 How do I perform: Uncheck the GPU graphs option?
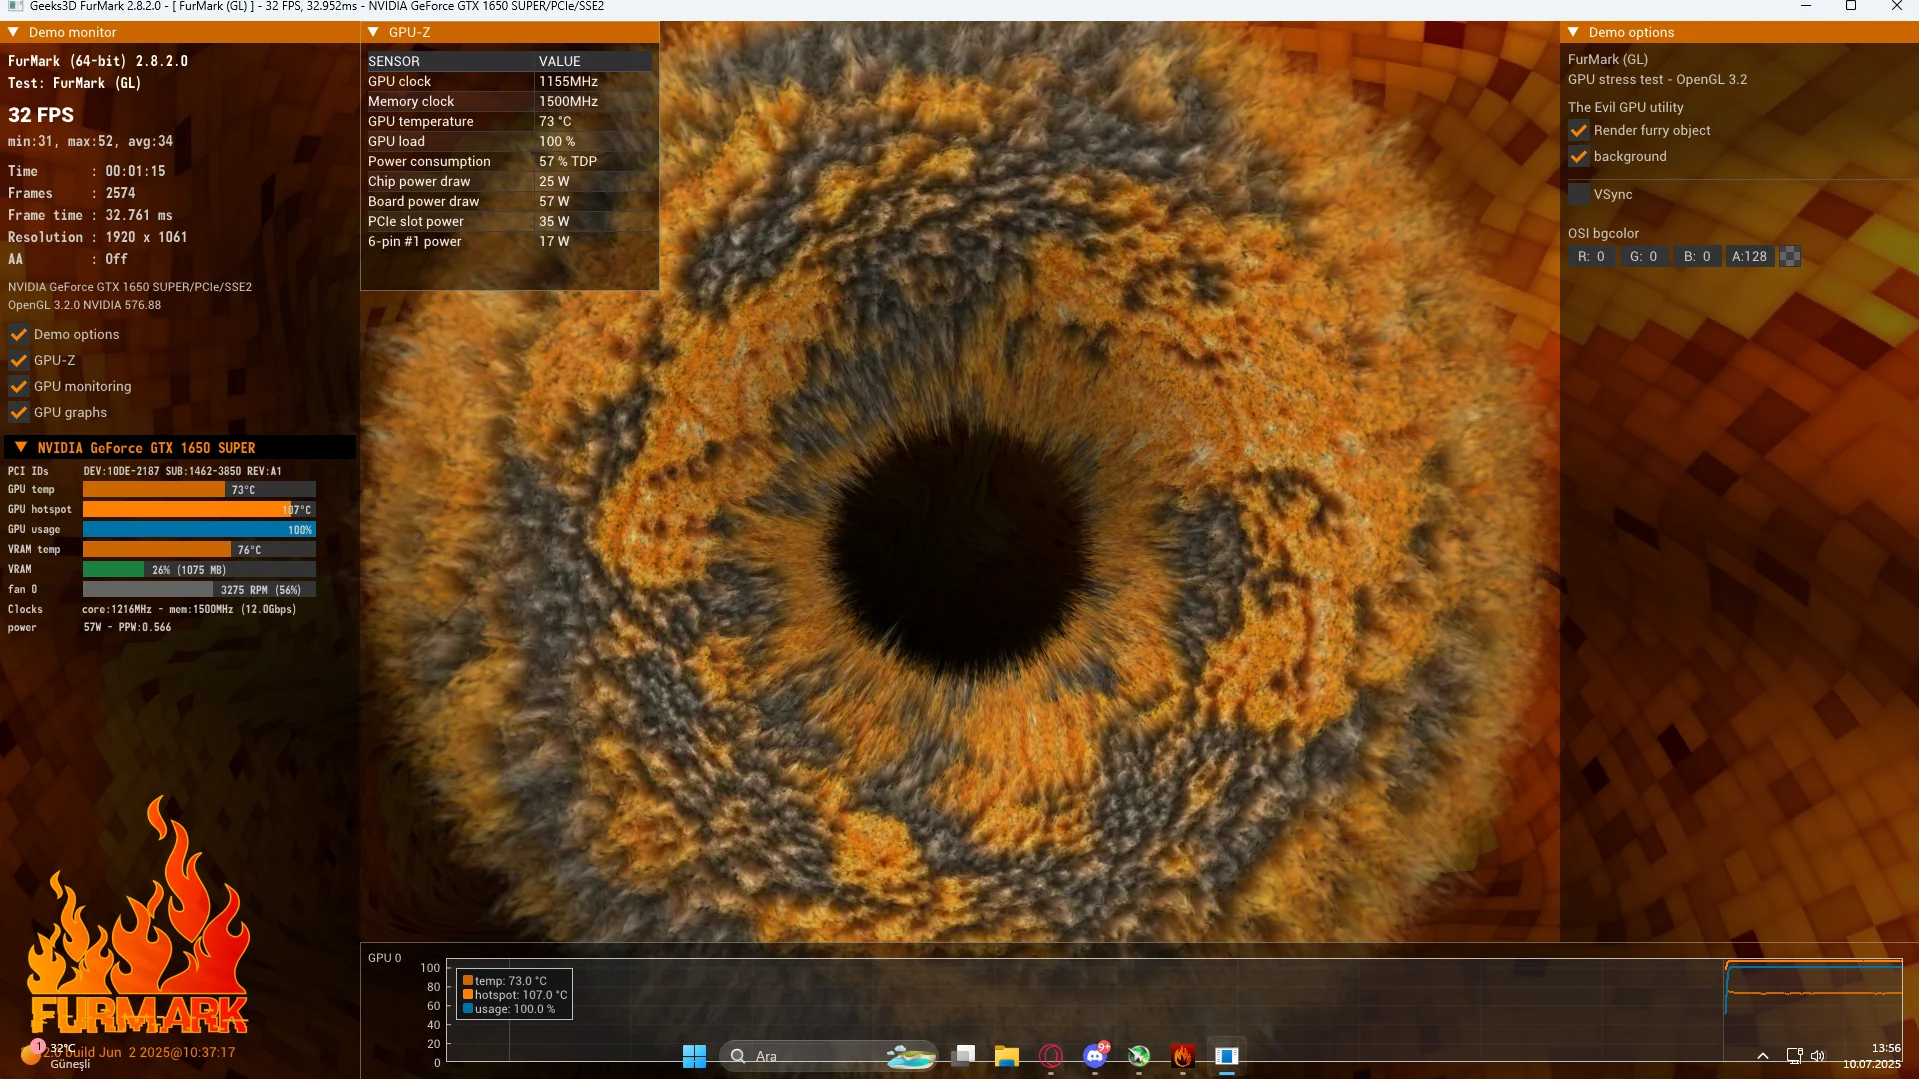click(x=19, y=412)
